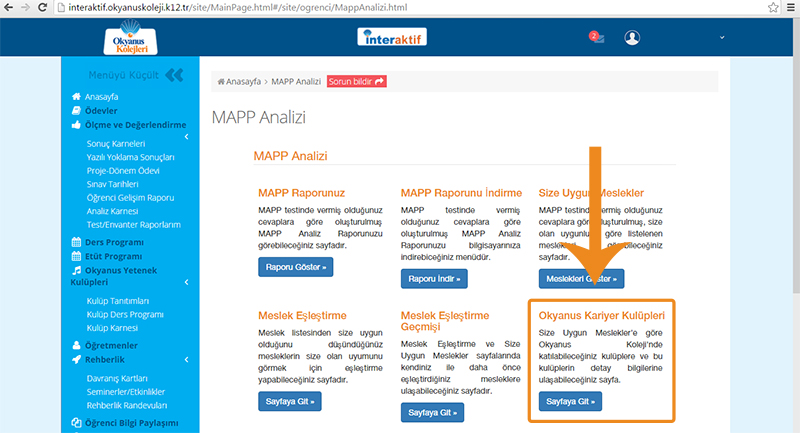The height and width of the screenshot is (433, 800).
Task: Select Test/Envanter Raporlarım submenu item
Action: pyautogui.click(x=134, y=224)
